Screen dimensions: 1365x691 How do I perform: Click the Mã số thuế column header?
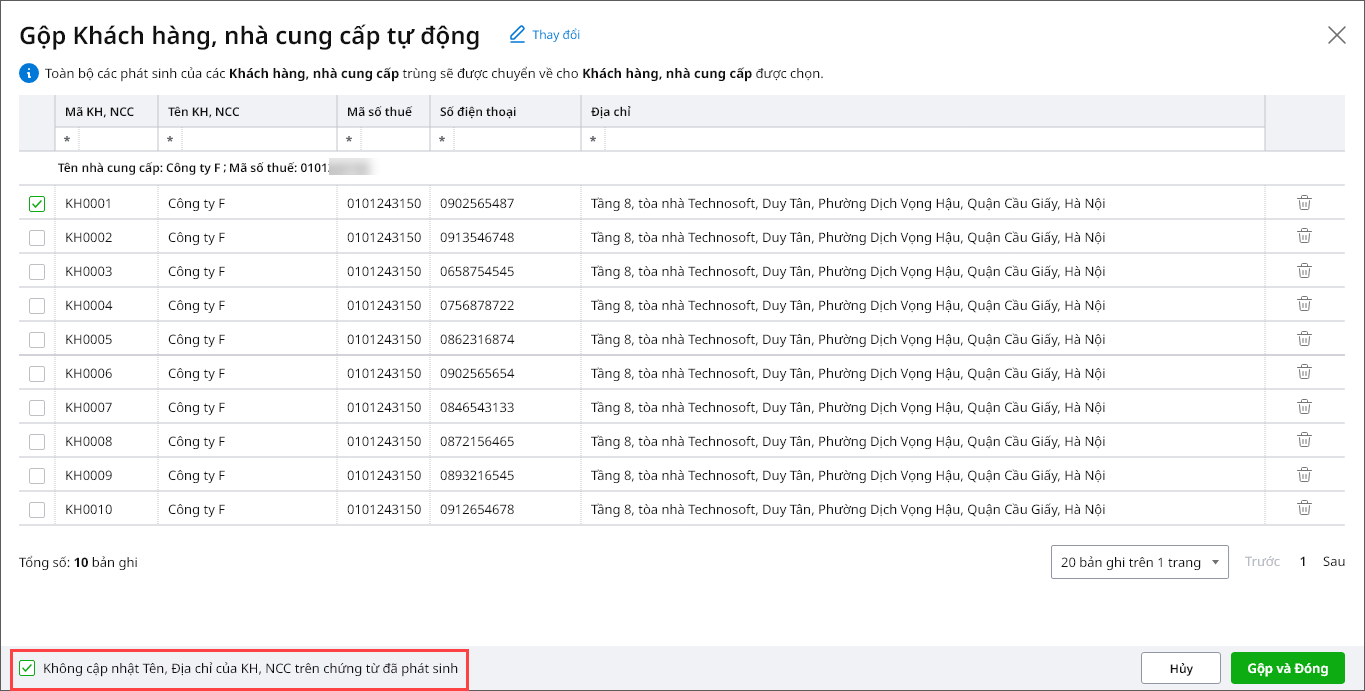(x=379, y=112)
